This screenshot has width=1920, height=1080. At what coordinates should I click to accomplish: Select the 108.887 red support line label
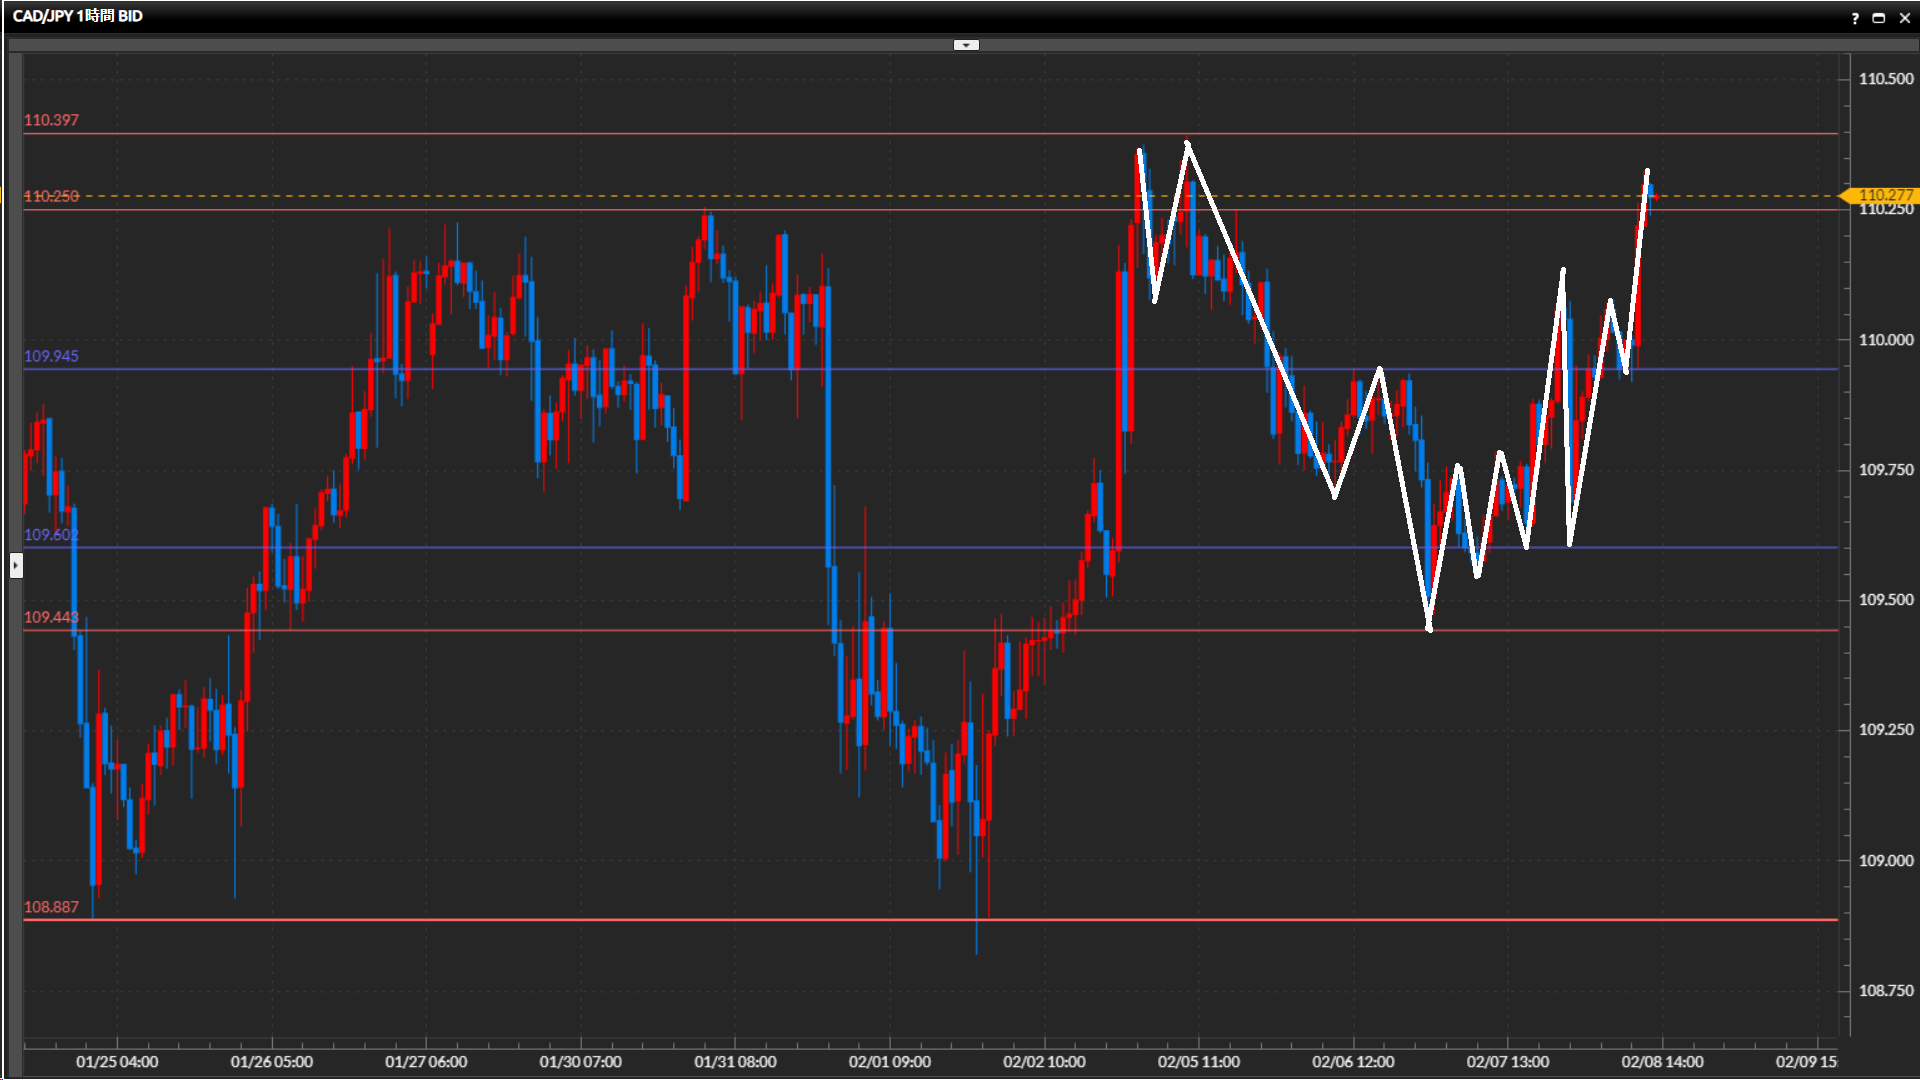(x=52, y=907)
